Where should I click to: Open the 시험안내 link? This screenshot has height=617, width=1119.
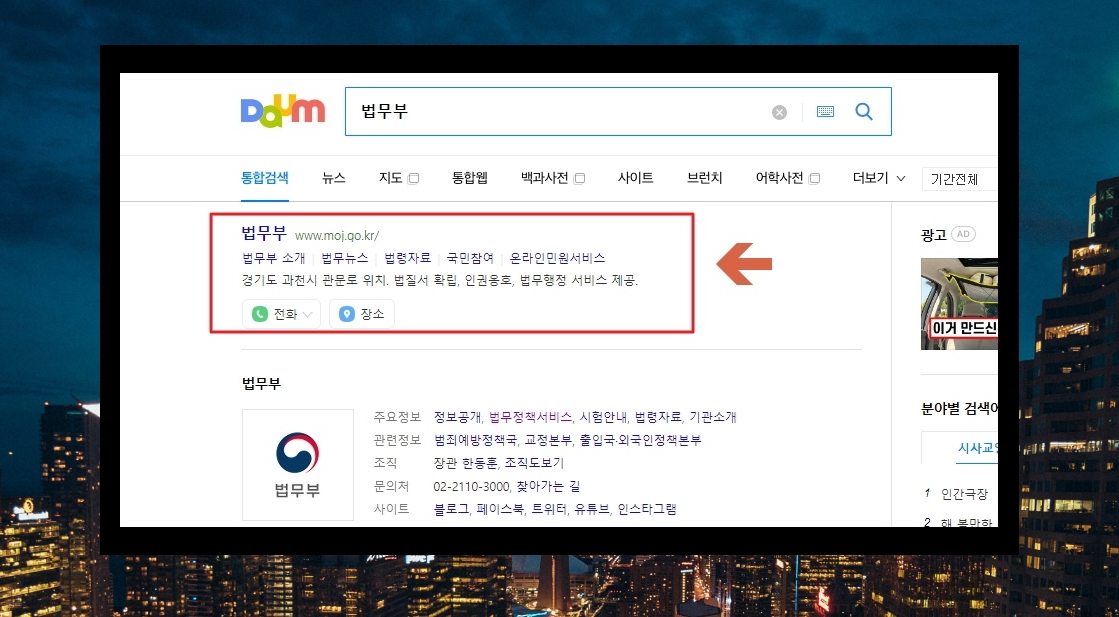pyautogui.click(x=604, y=417)
